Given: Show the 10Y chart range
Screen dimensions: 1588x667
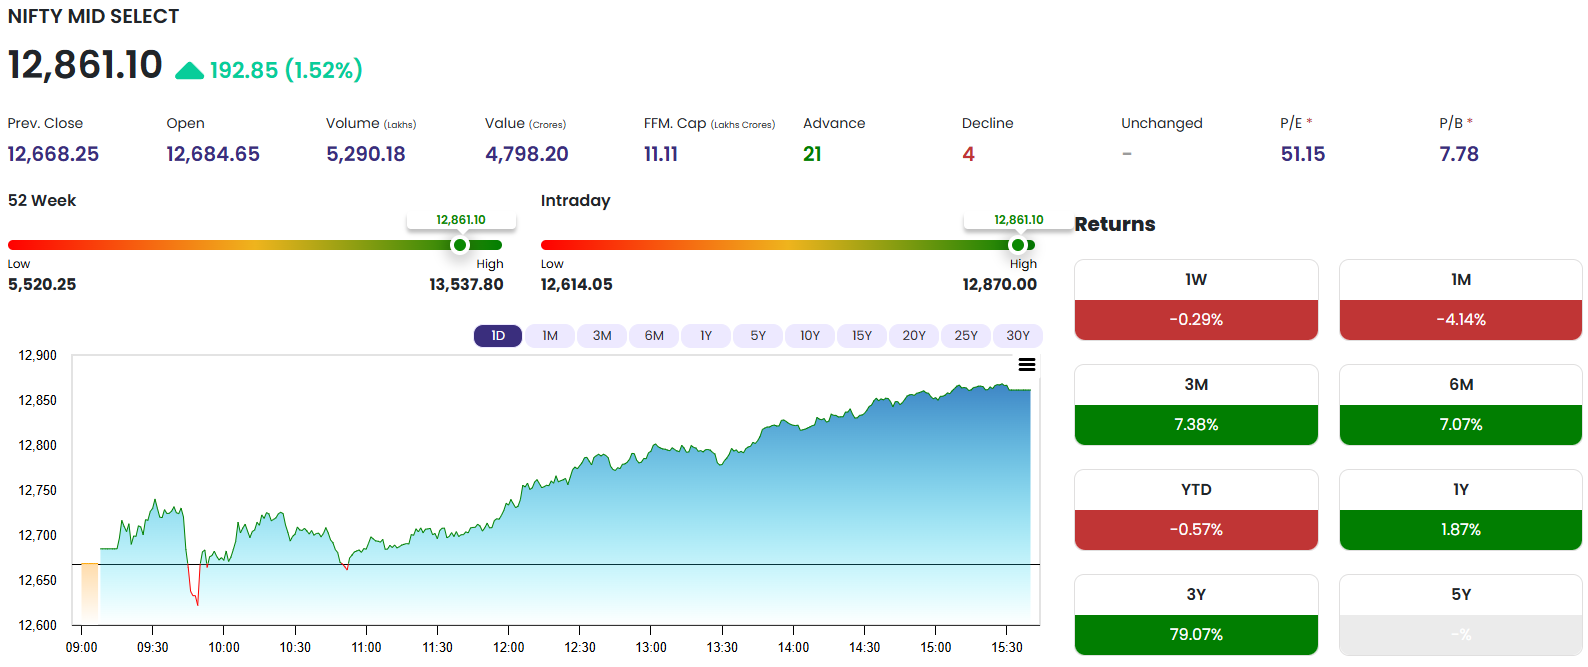Looking at the screenshot, I should 810,336.
